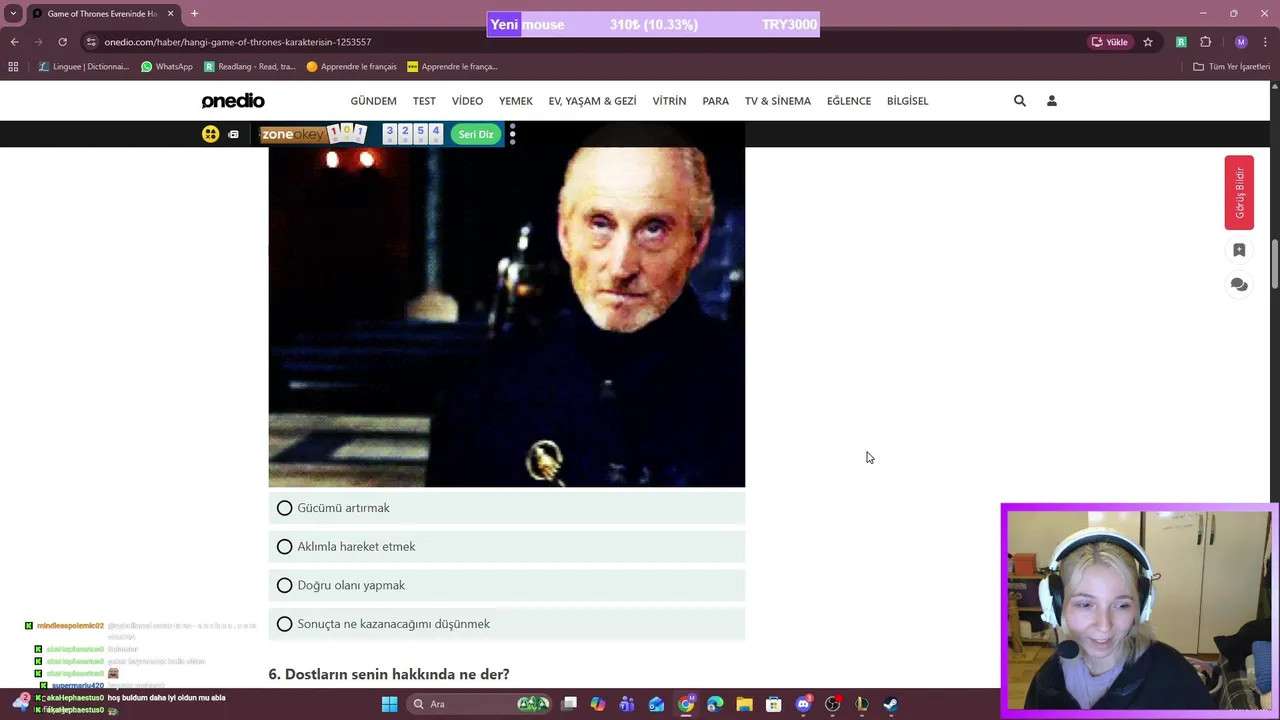
Task: Open the comments speech bubble icon
Action: pos(1239,285)
